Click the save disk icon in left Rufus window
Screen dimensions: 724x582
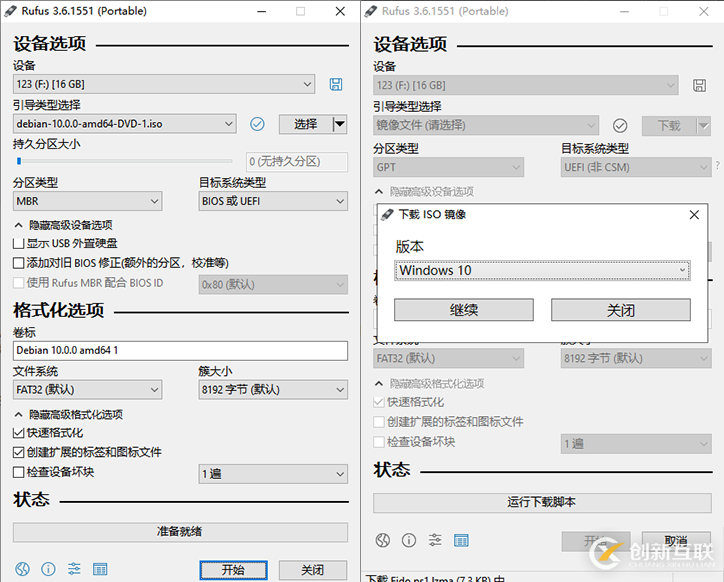point(336,84)
